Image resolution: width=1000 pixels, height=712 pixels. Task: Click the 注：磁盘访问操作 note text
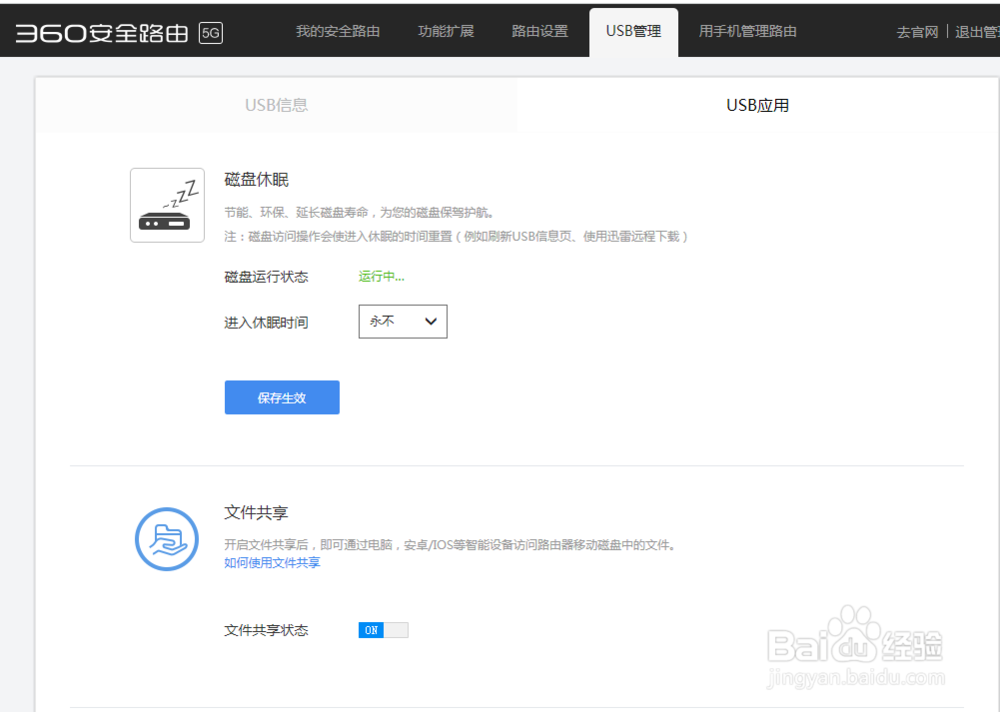coord(457,237)
